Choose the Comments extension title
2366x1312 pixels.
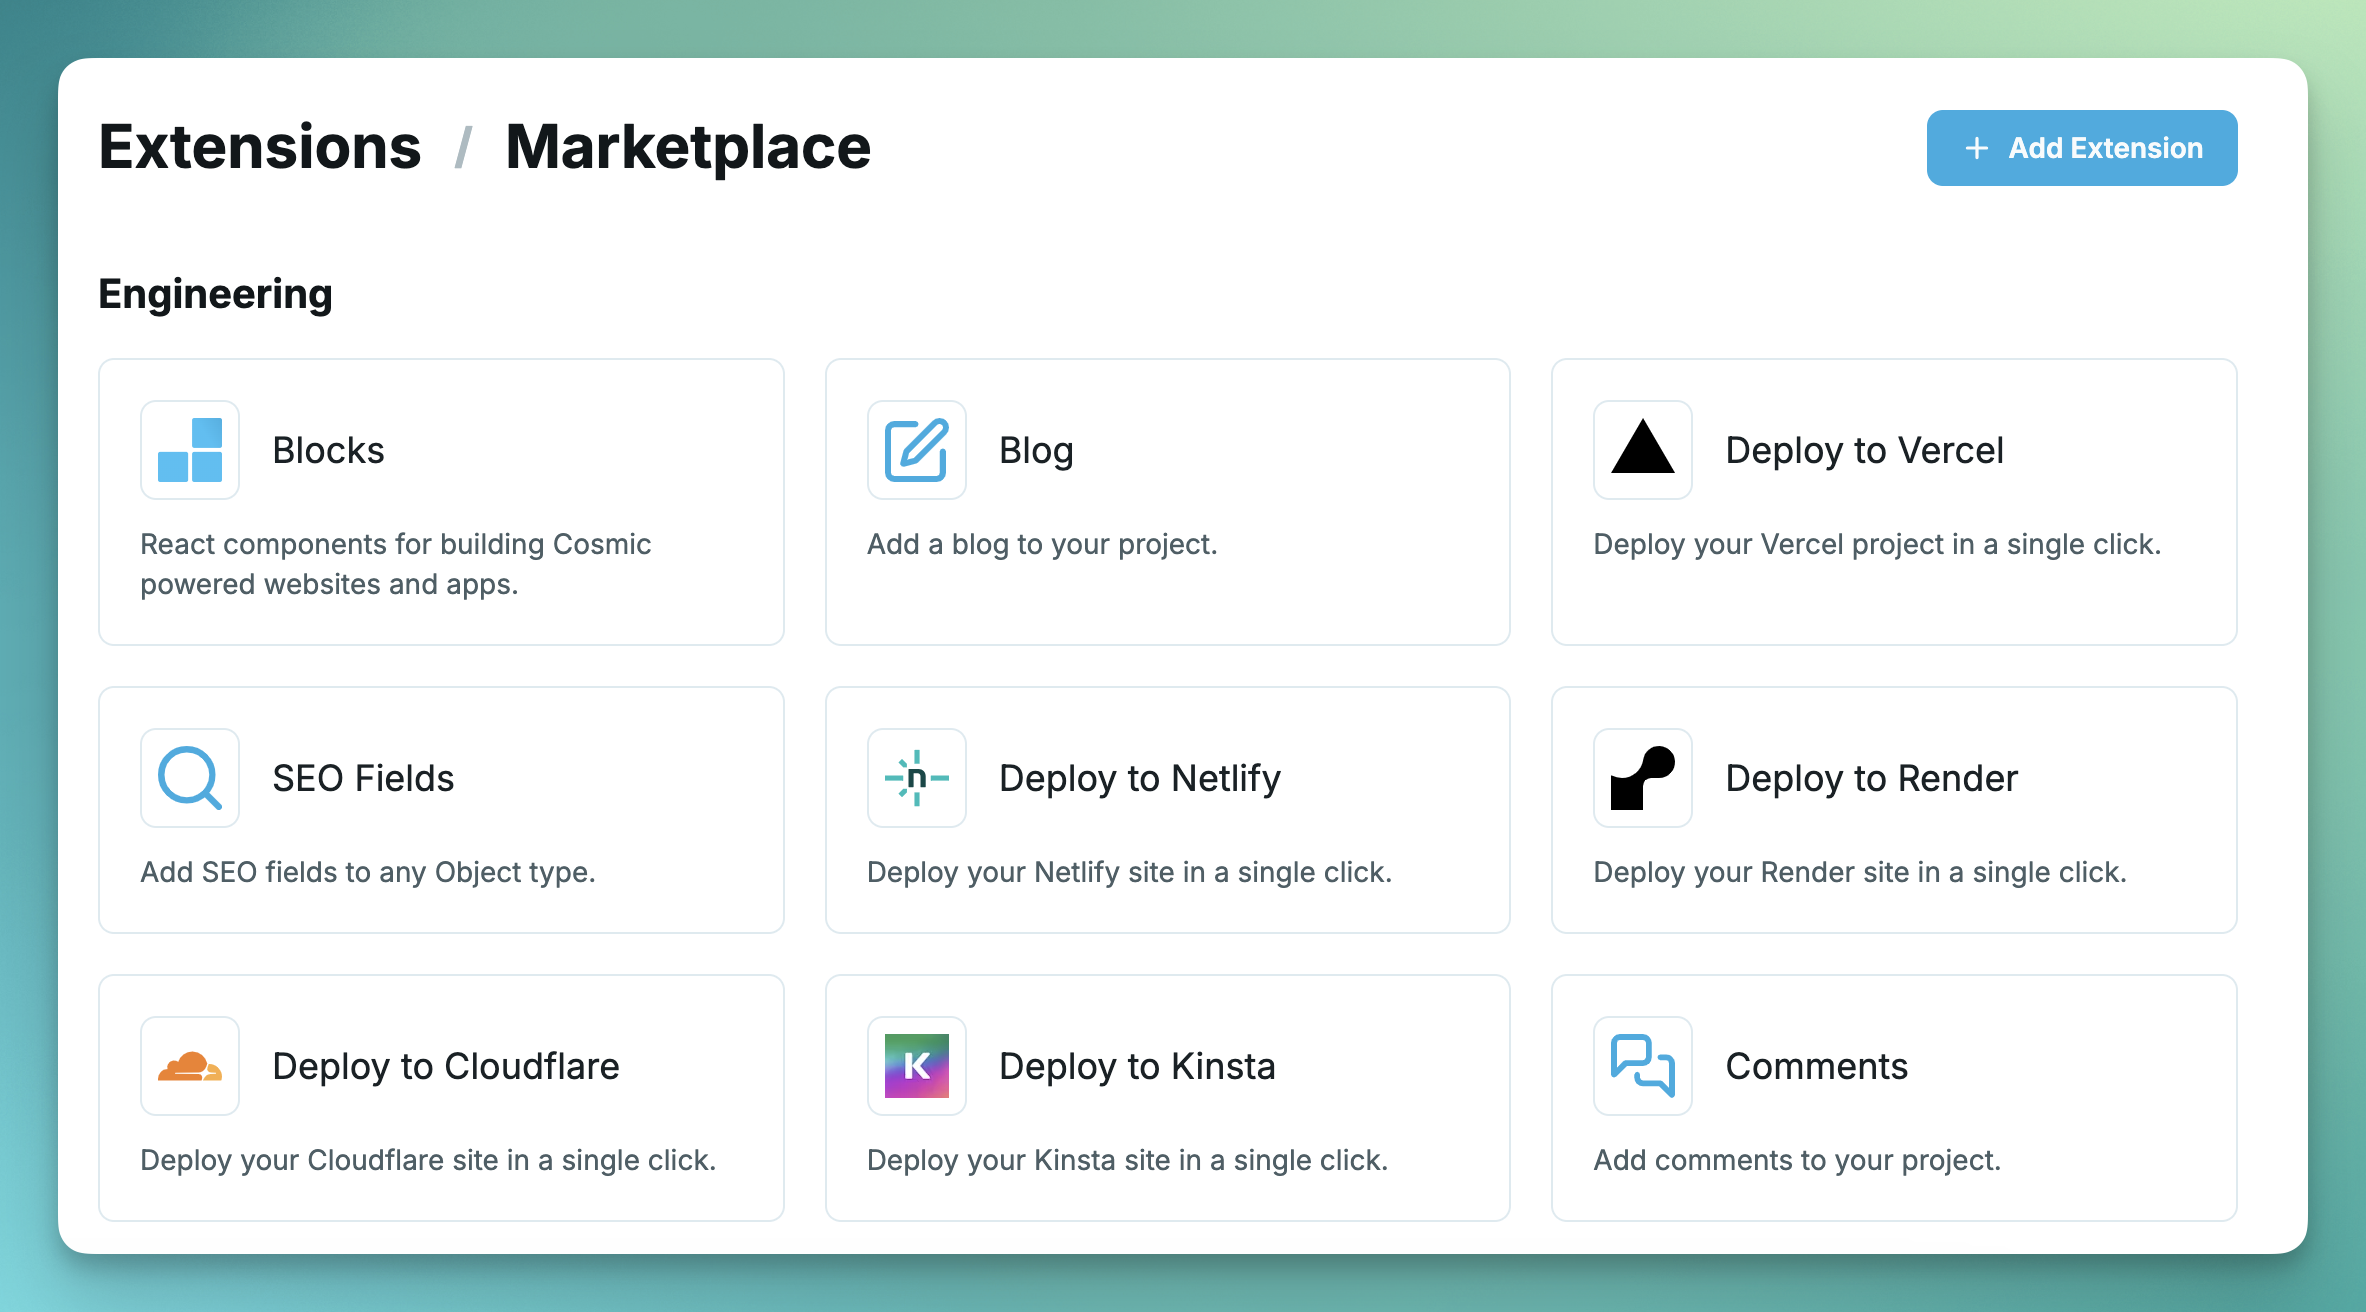pyautogui.click(x=1816, y=1066)
